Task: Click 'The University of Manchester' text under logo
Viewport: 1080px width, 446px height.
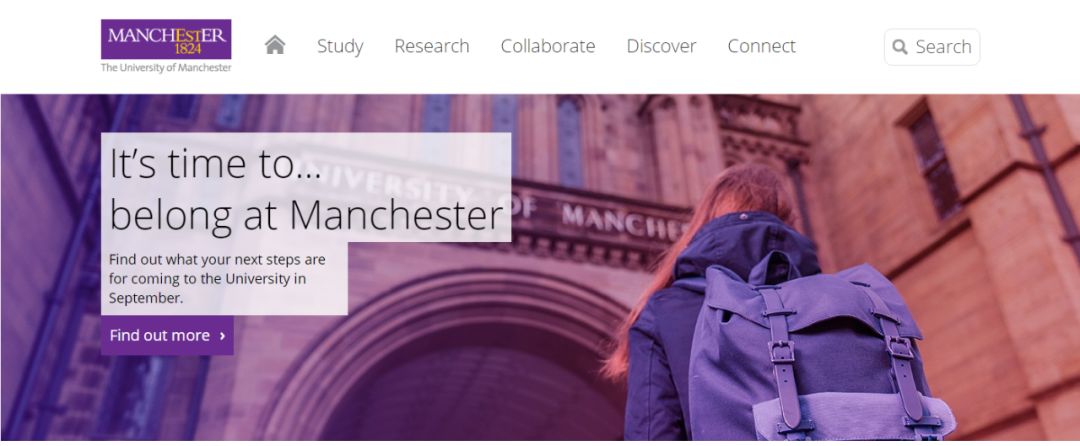Action: [x=166, y=67]
